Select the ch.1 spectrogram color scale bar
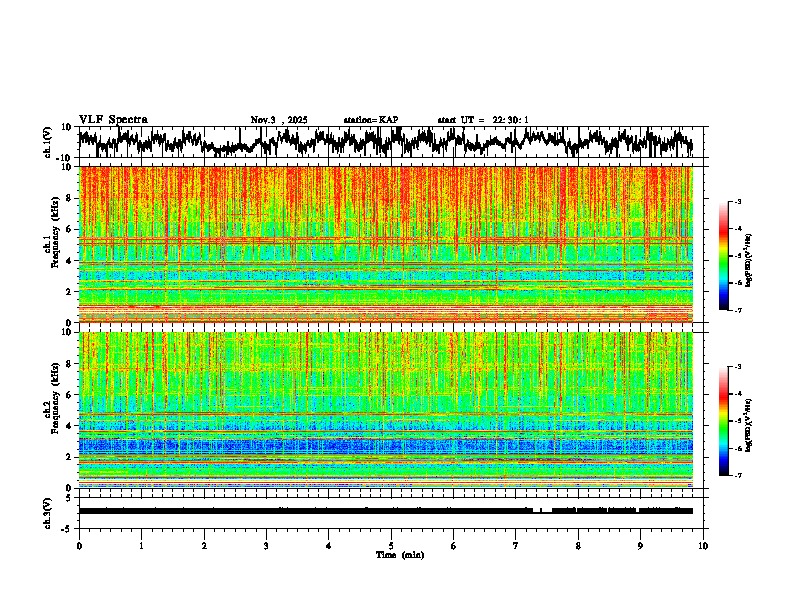This screenshot has width=792, height=612. pyautogui.click(x=723, y=256)
